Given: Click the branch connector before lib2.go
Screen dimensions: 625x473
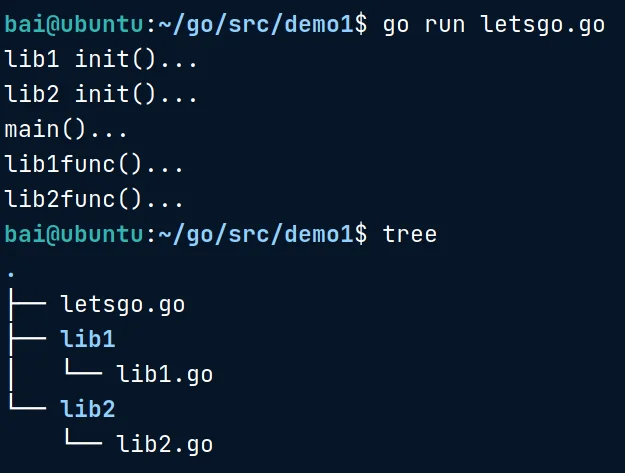Looking at the screenshot, I should [81, 442].
